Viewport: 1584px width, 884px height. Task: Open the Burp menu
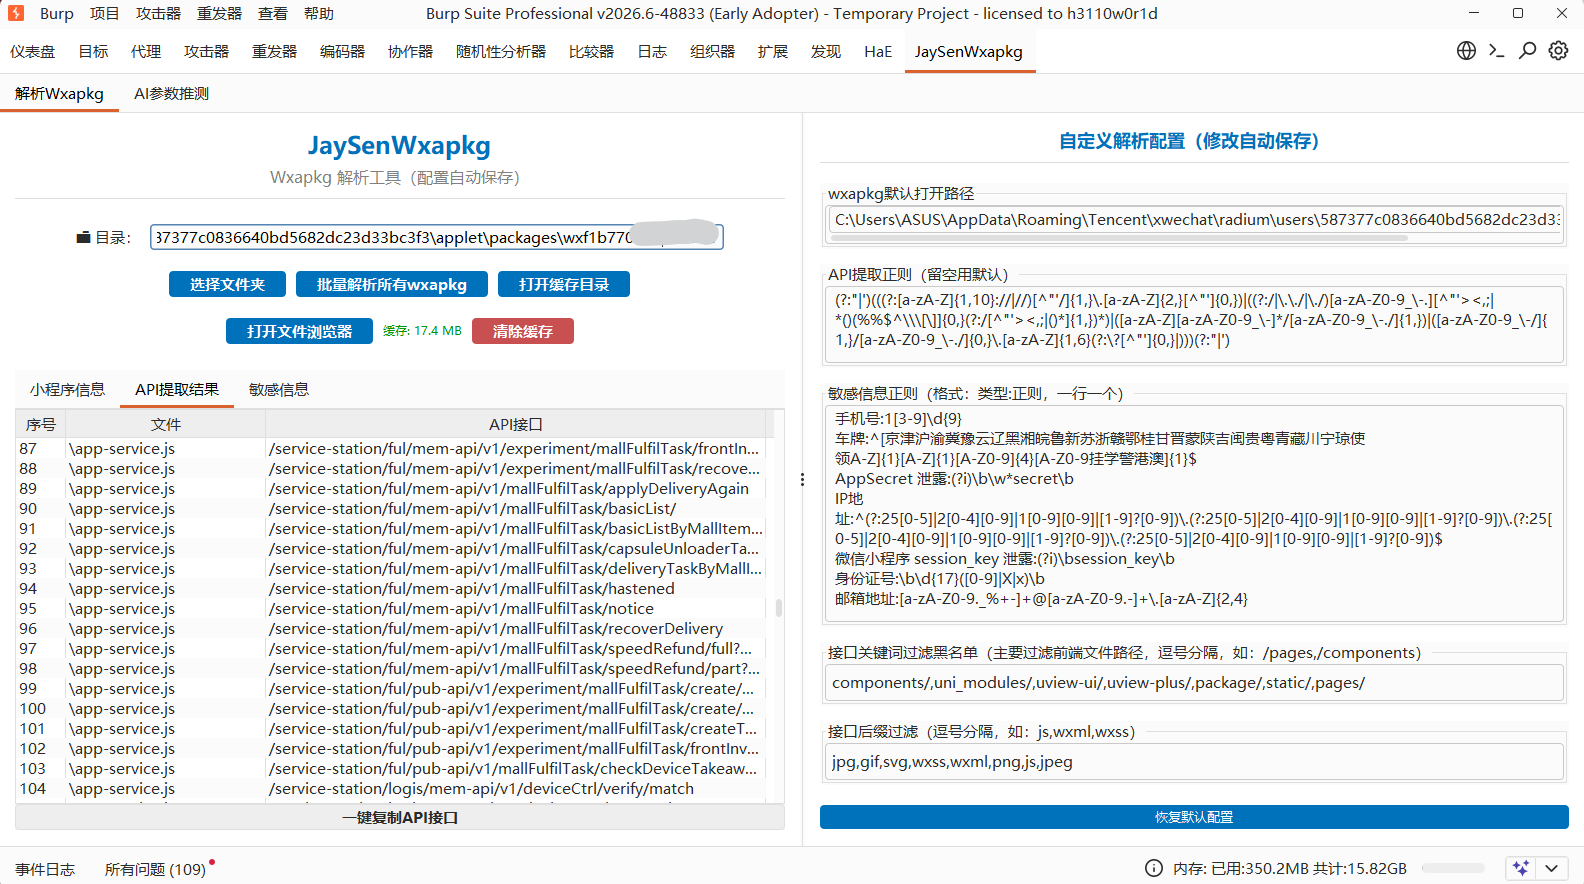(x=57, y=13)
